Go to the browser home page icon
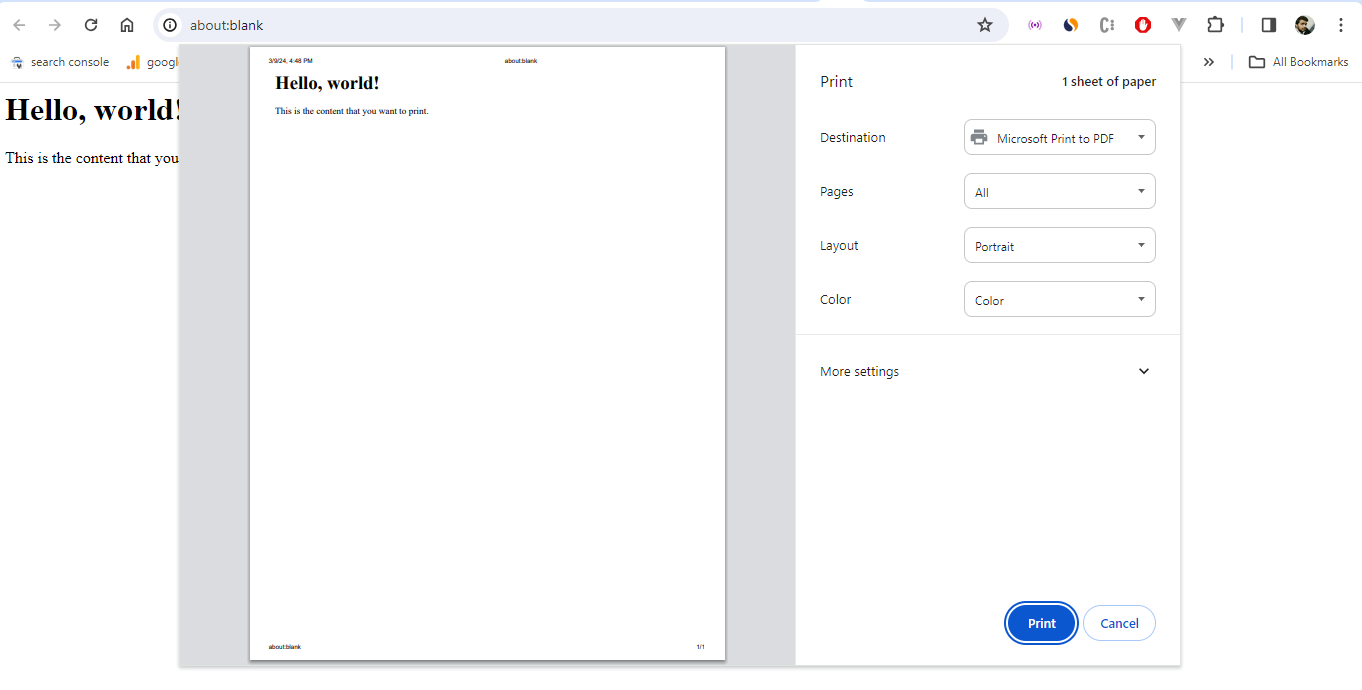The image size is (1362, 690). coord(127,25)
